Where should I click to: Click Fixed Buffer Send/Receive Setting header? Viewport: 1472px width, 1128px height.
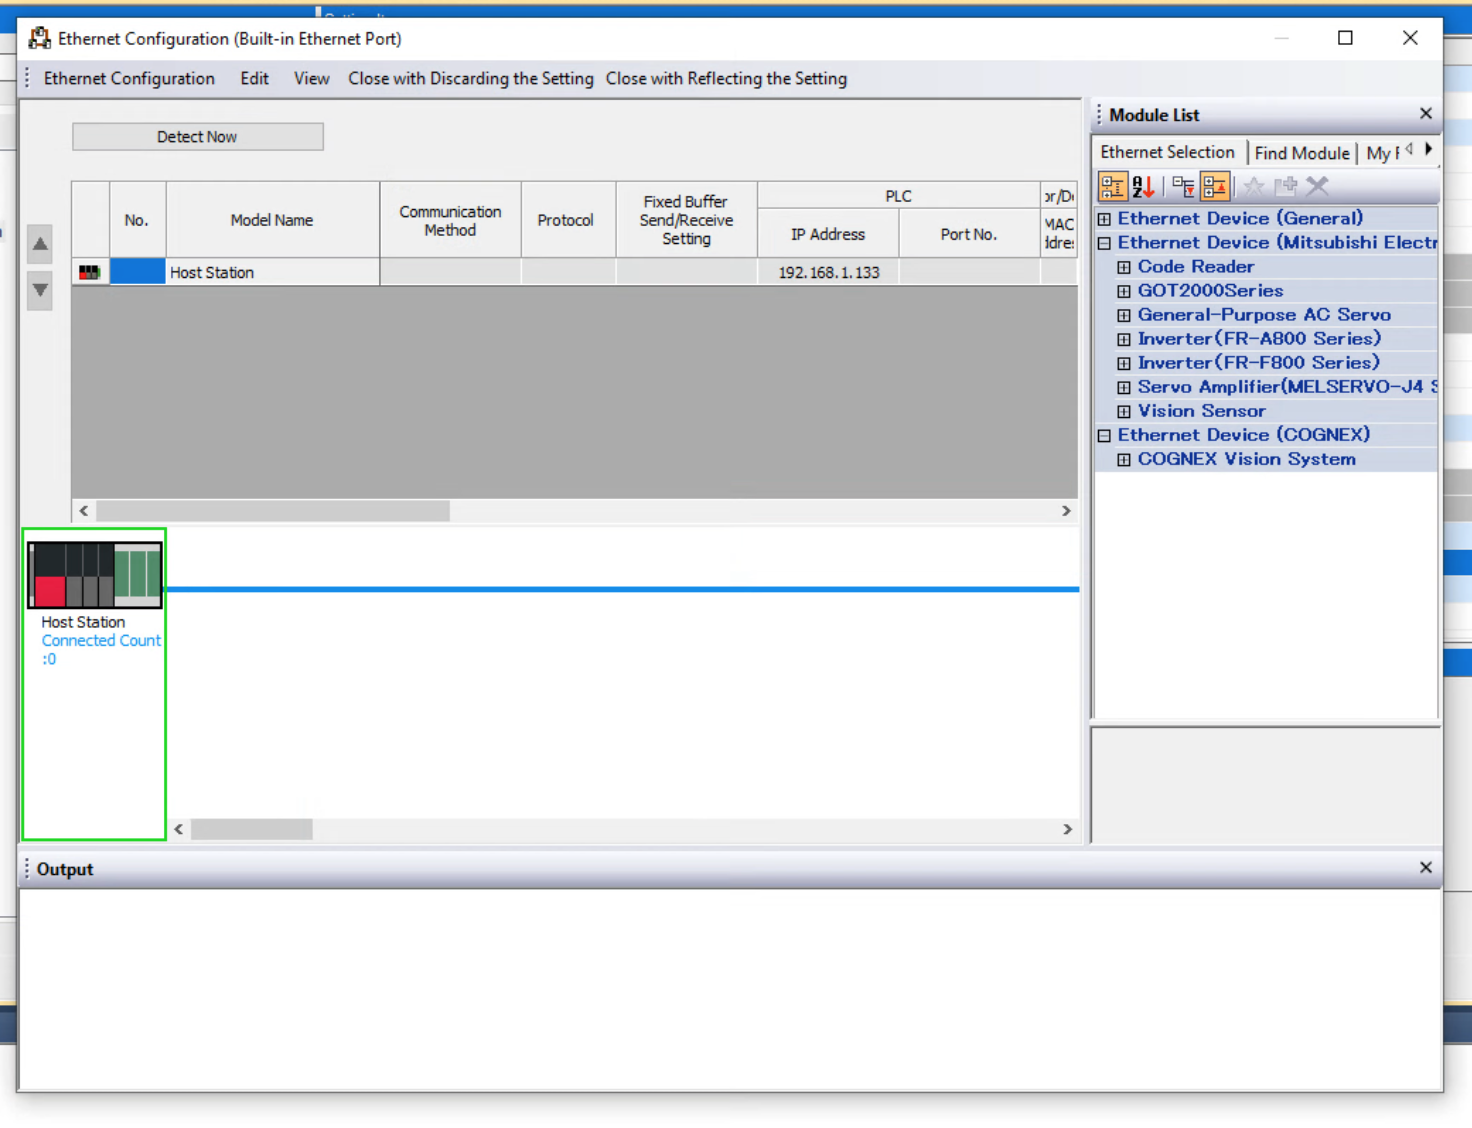point(686,220)
